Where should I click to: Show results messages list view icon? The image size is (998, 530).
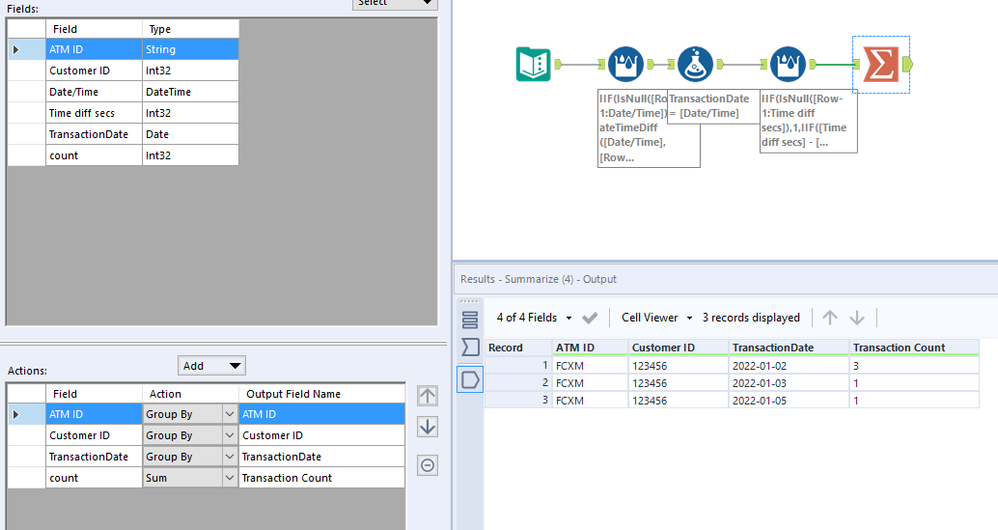(x=470, y=320)
